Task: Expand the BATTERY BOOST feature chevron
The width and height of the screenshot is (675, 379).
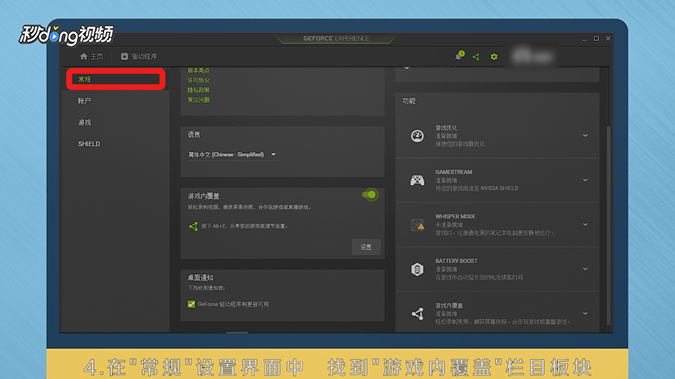Action: pyautogui.click(x=585, y=269)
